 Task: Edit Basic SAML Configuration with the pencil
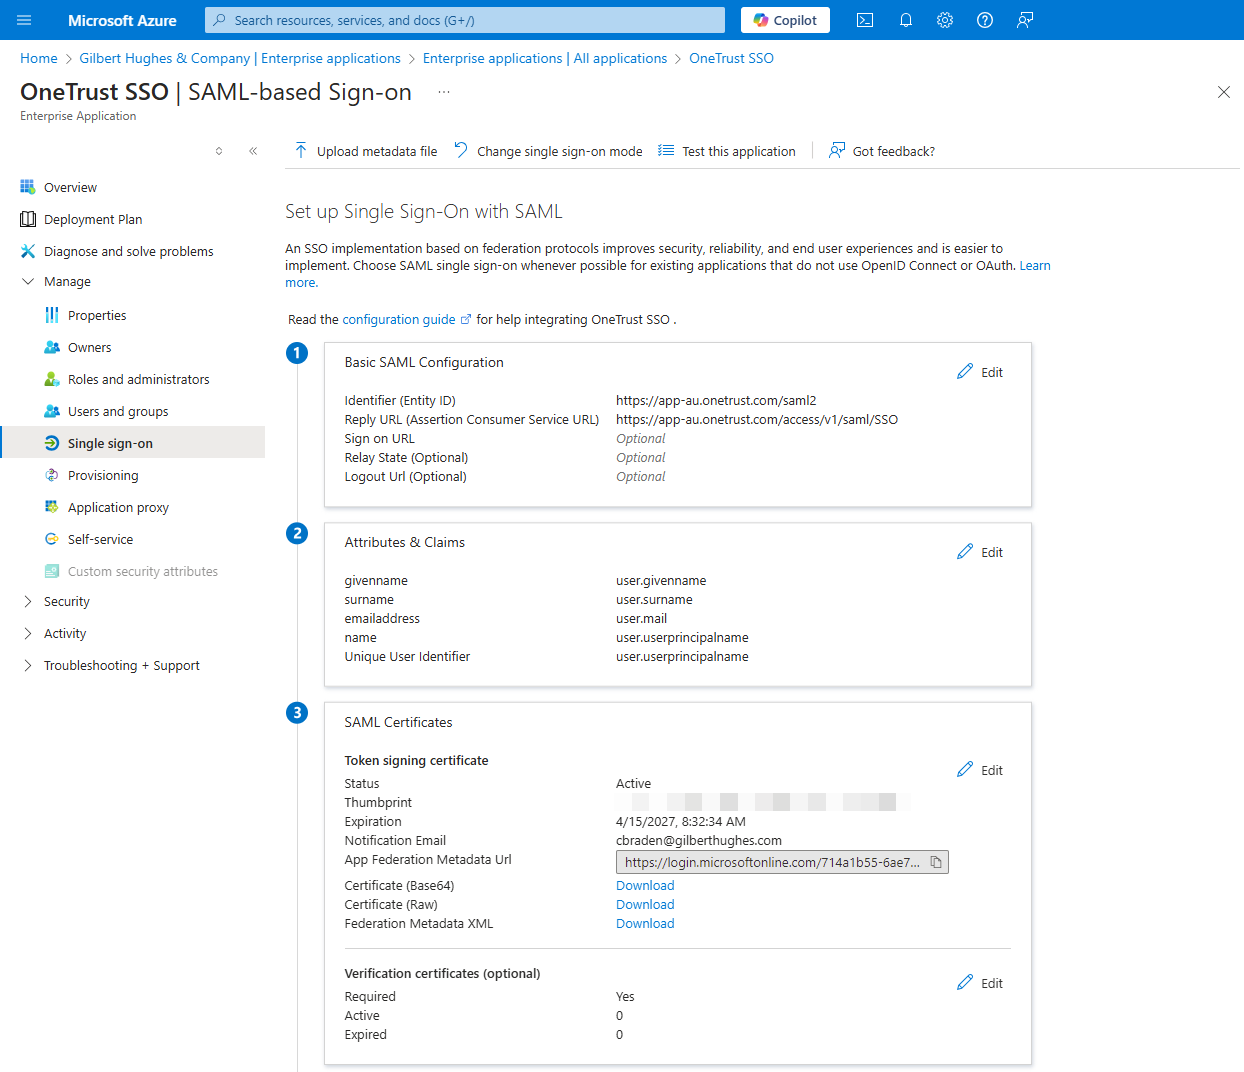(x=979, y=371)
